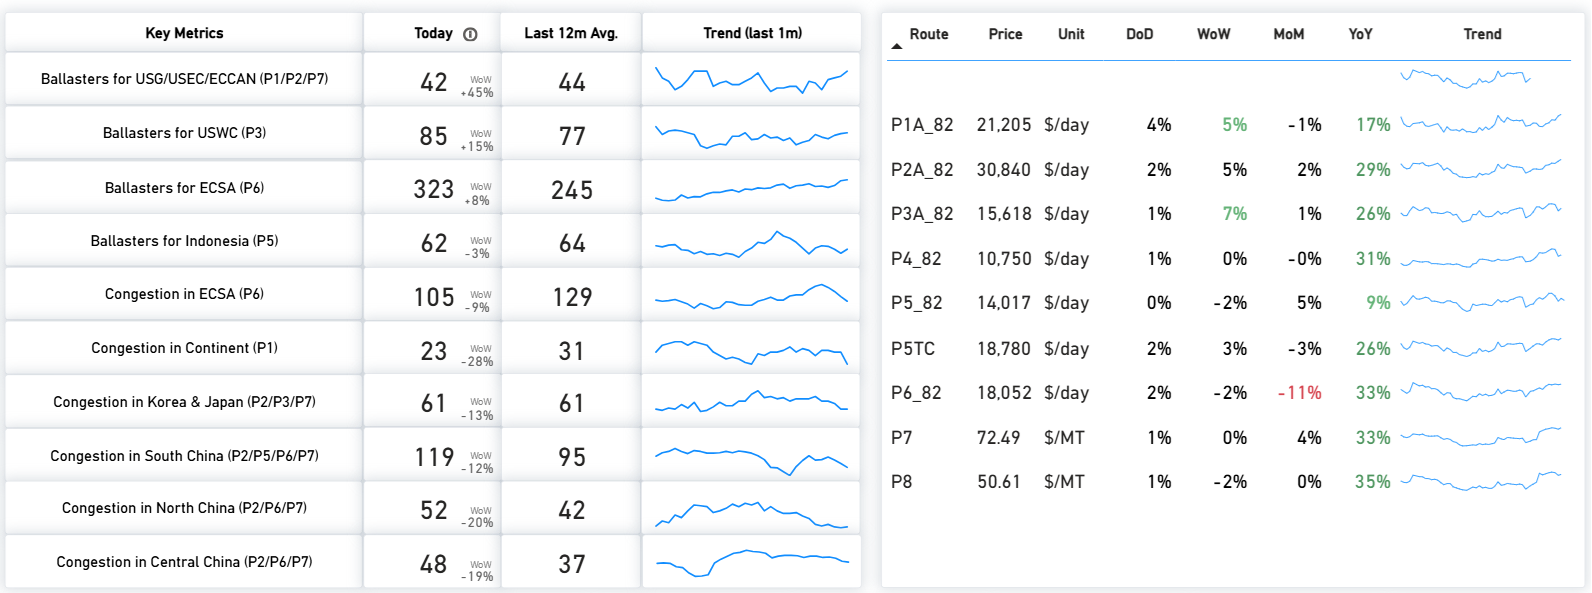Open trend sparkline for route P1A_82
Image resolution: width=1592 pixels, height=593 pixels.
[x=1481, y=124]
